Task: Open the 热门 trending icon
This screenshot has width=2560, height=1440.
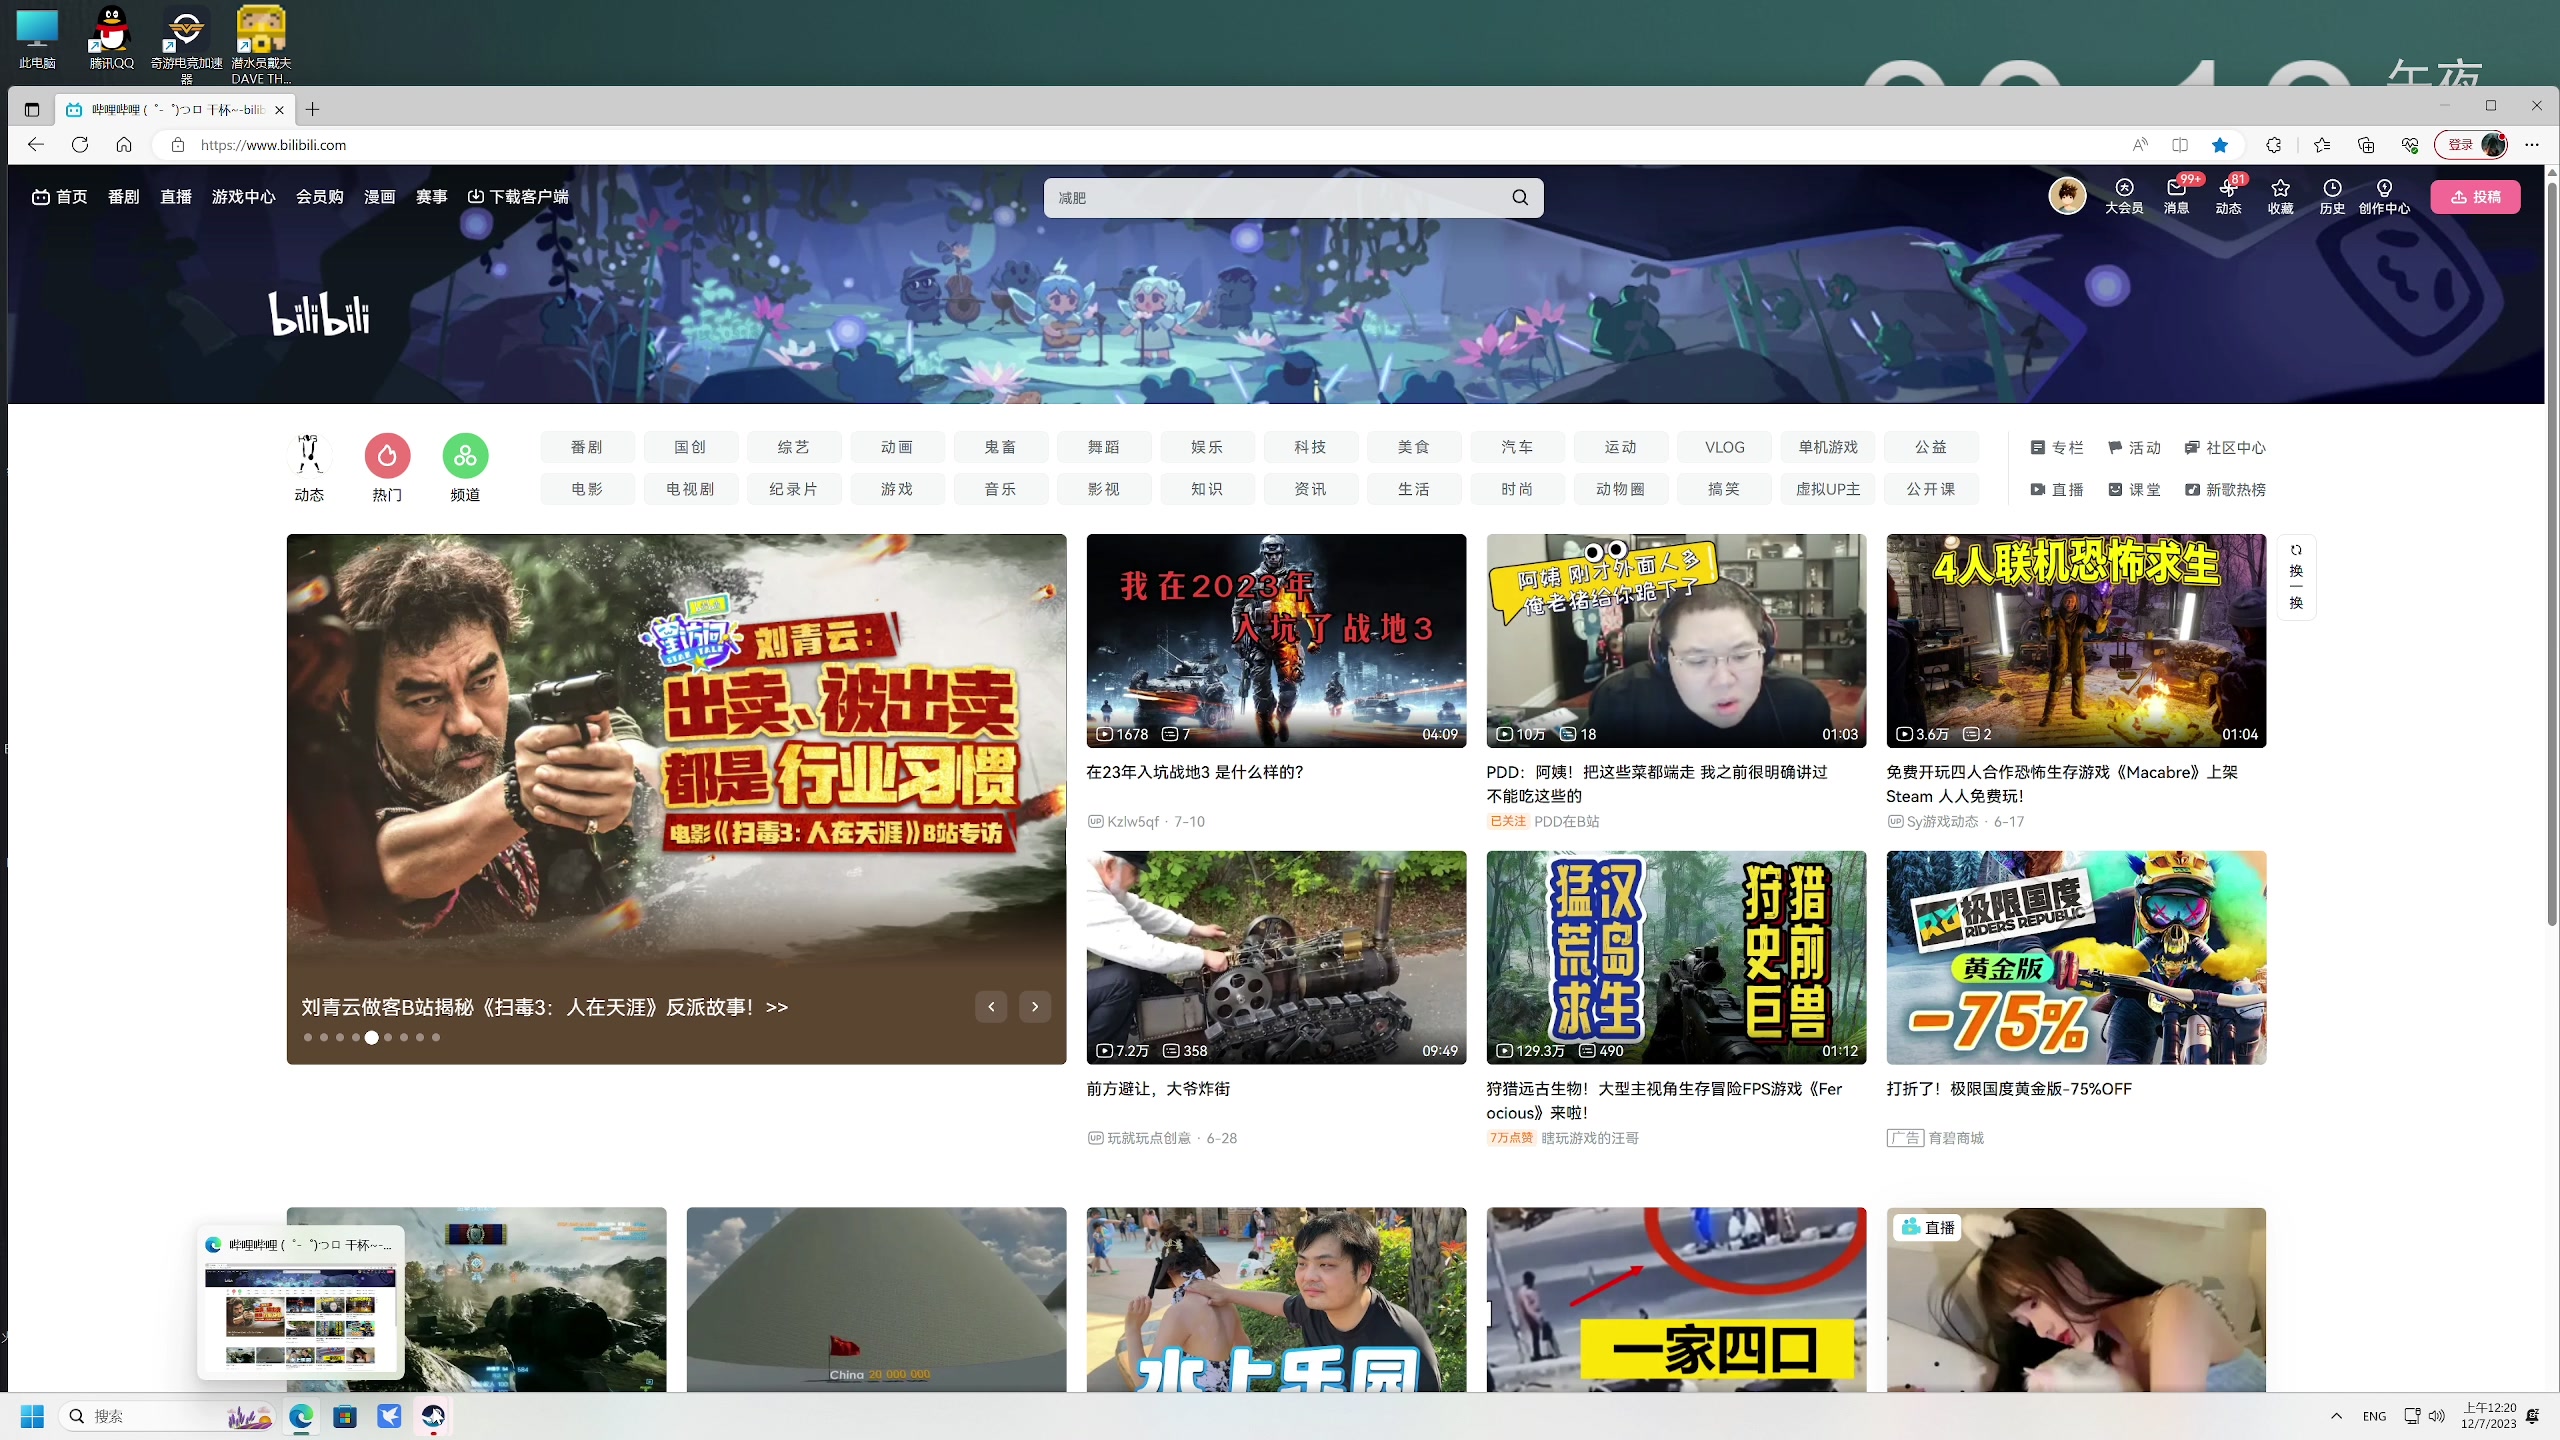Action: pyautogui.click(x=387, y=457)
